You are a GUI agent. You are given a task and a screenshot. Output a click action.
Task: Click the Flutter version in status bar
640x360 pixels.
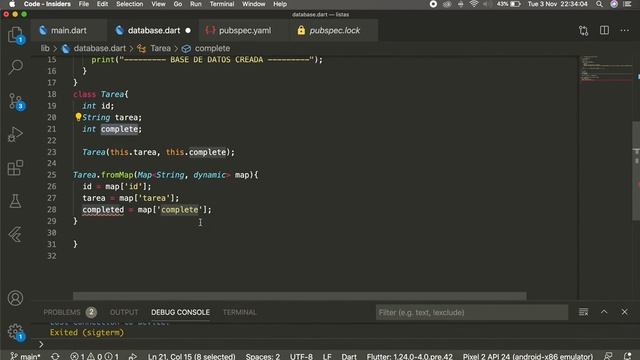click(409, 356)
